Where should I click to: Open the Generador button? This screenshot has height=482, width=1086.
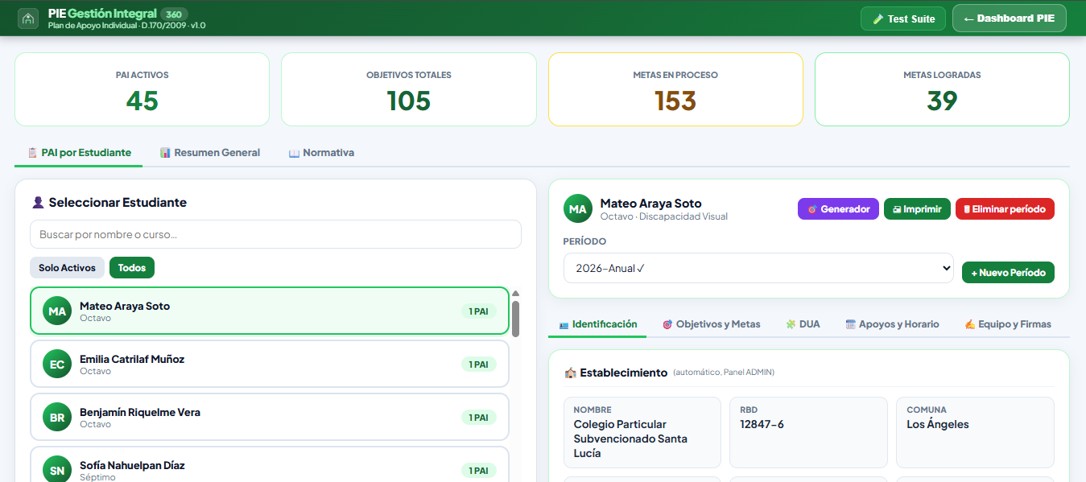(838, 208)
